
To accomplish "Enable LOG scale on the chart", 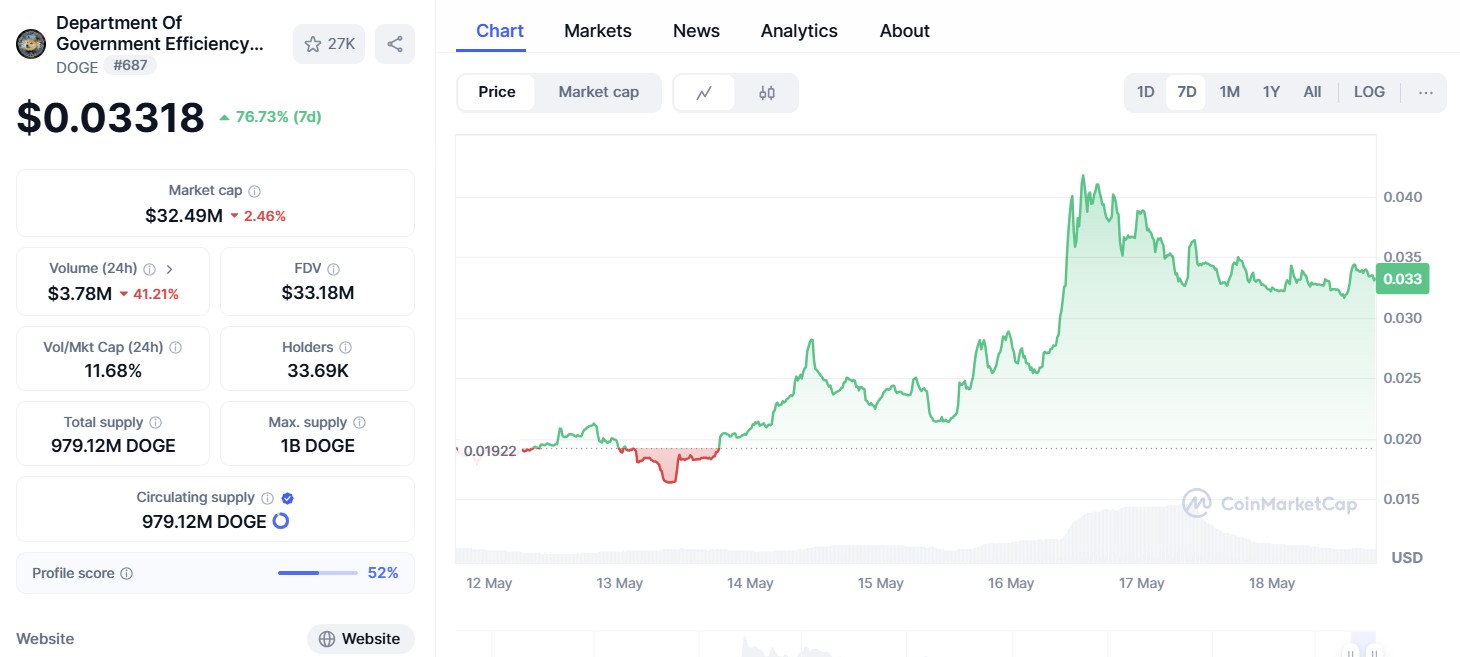I will click(x=1369, y=92).
